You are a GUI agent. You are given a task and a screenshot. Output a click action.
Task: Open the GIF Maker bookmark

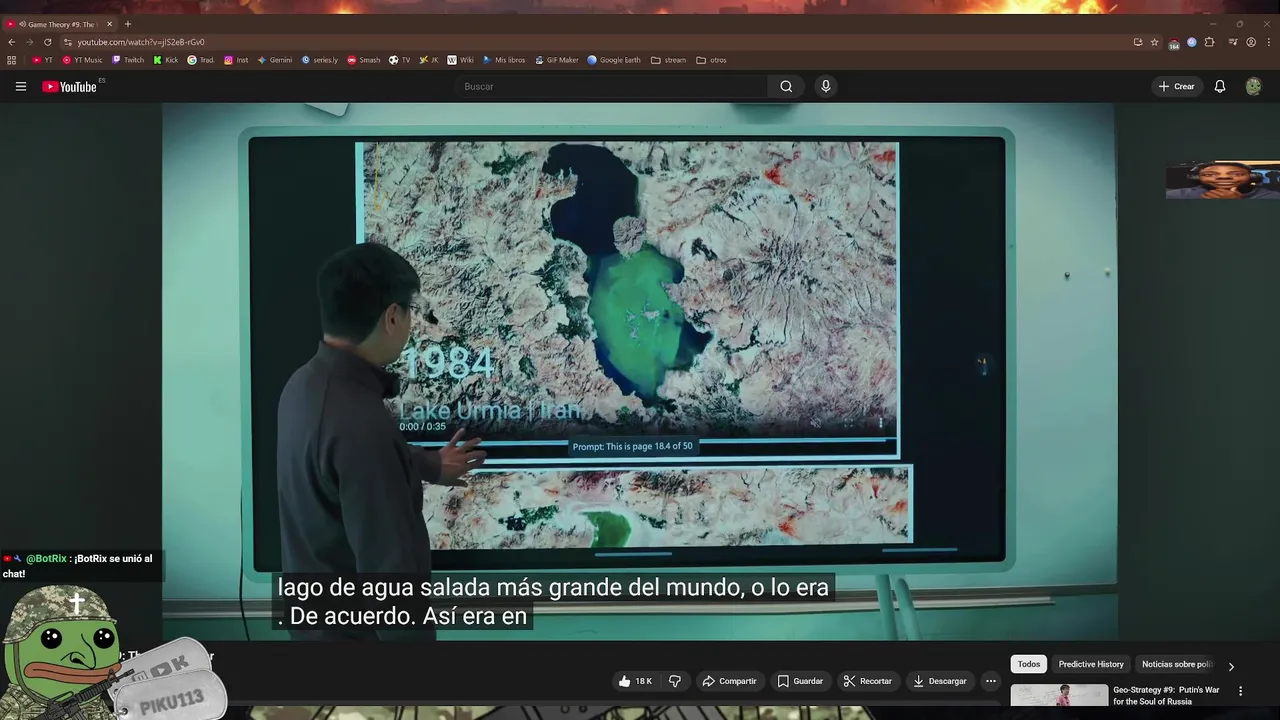556,60
